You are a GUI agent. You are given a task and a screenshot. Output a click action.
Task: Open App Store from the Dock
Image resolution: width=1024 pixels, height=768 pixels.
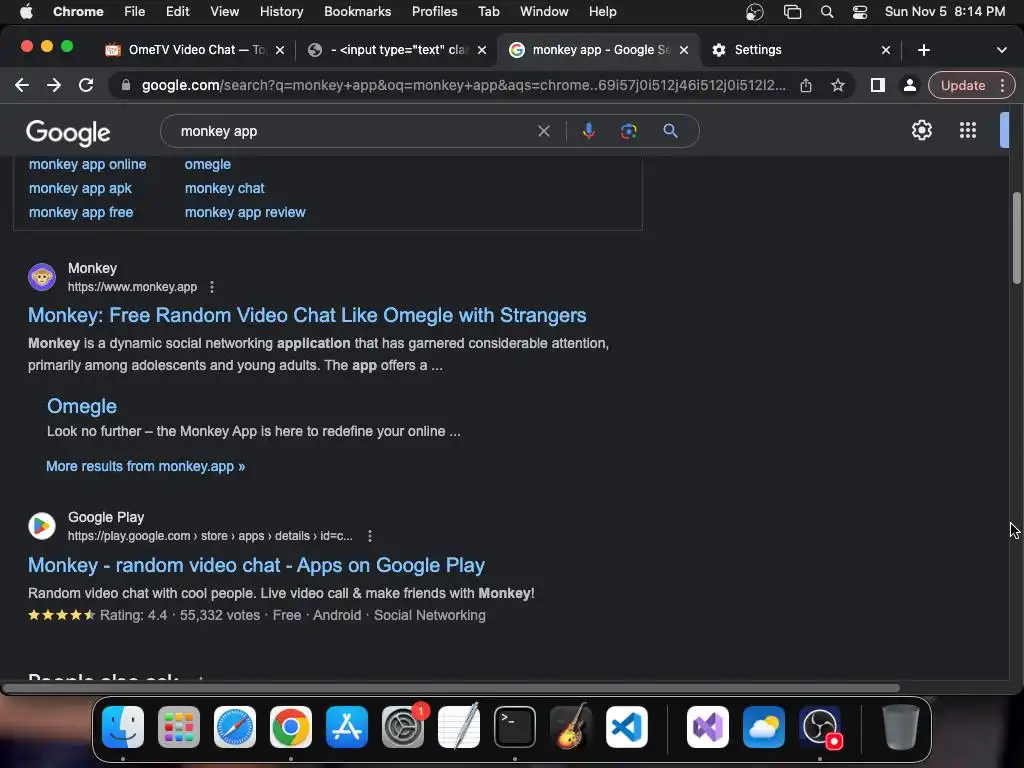[347, 727]
